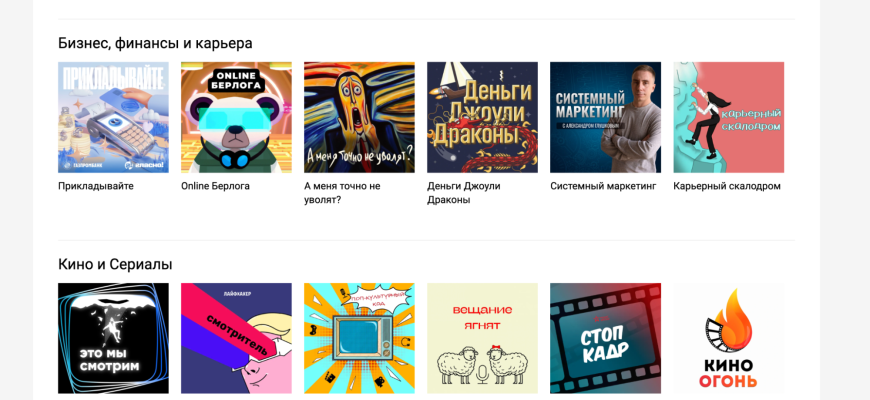The height and width of the screenshot is (400, 870).
Task: Open the Бизнес, финансы и карьера heading
Action: pyautogui.click(x=155, y=43)
